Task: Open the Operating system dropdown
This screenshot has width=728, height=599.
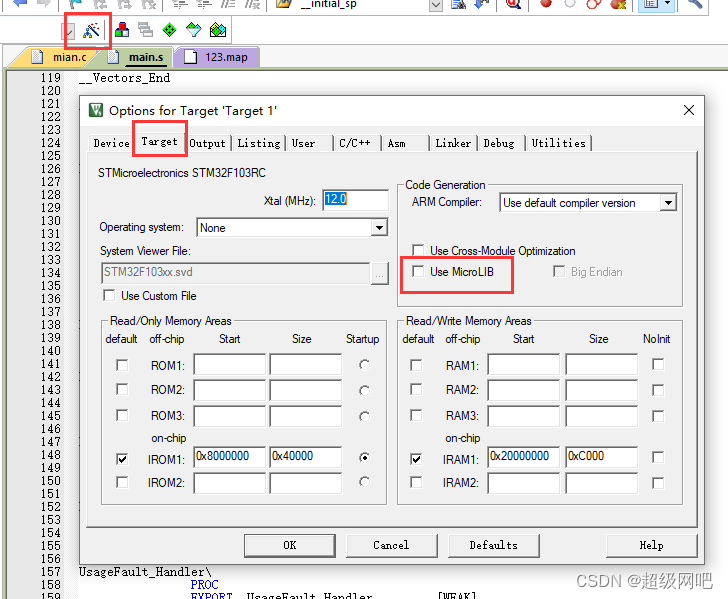Action: [379, 228]
